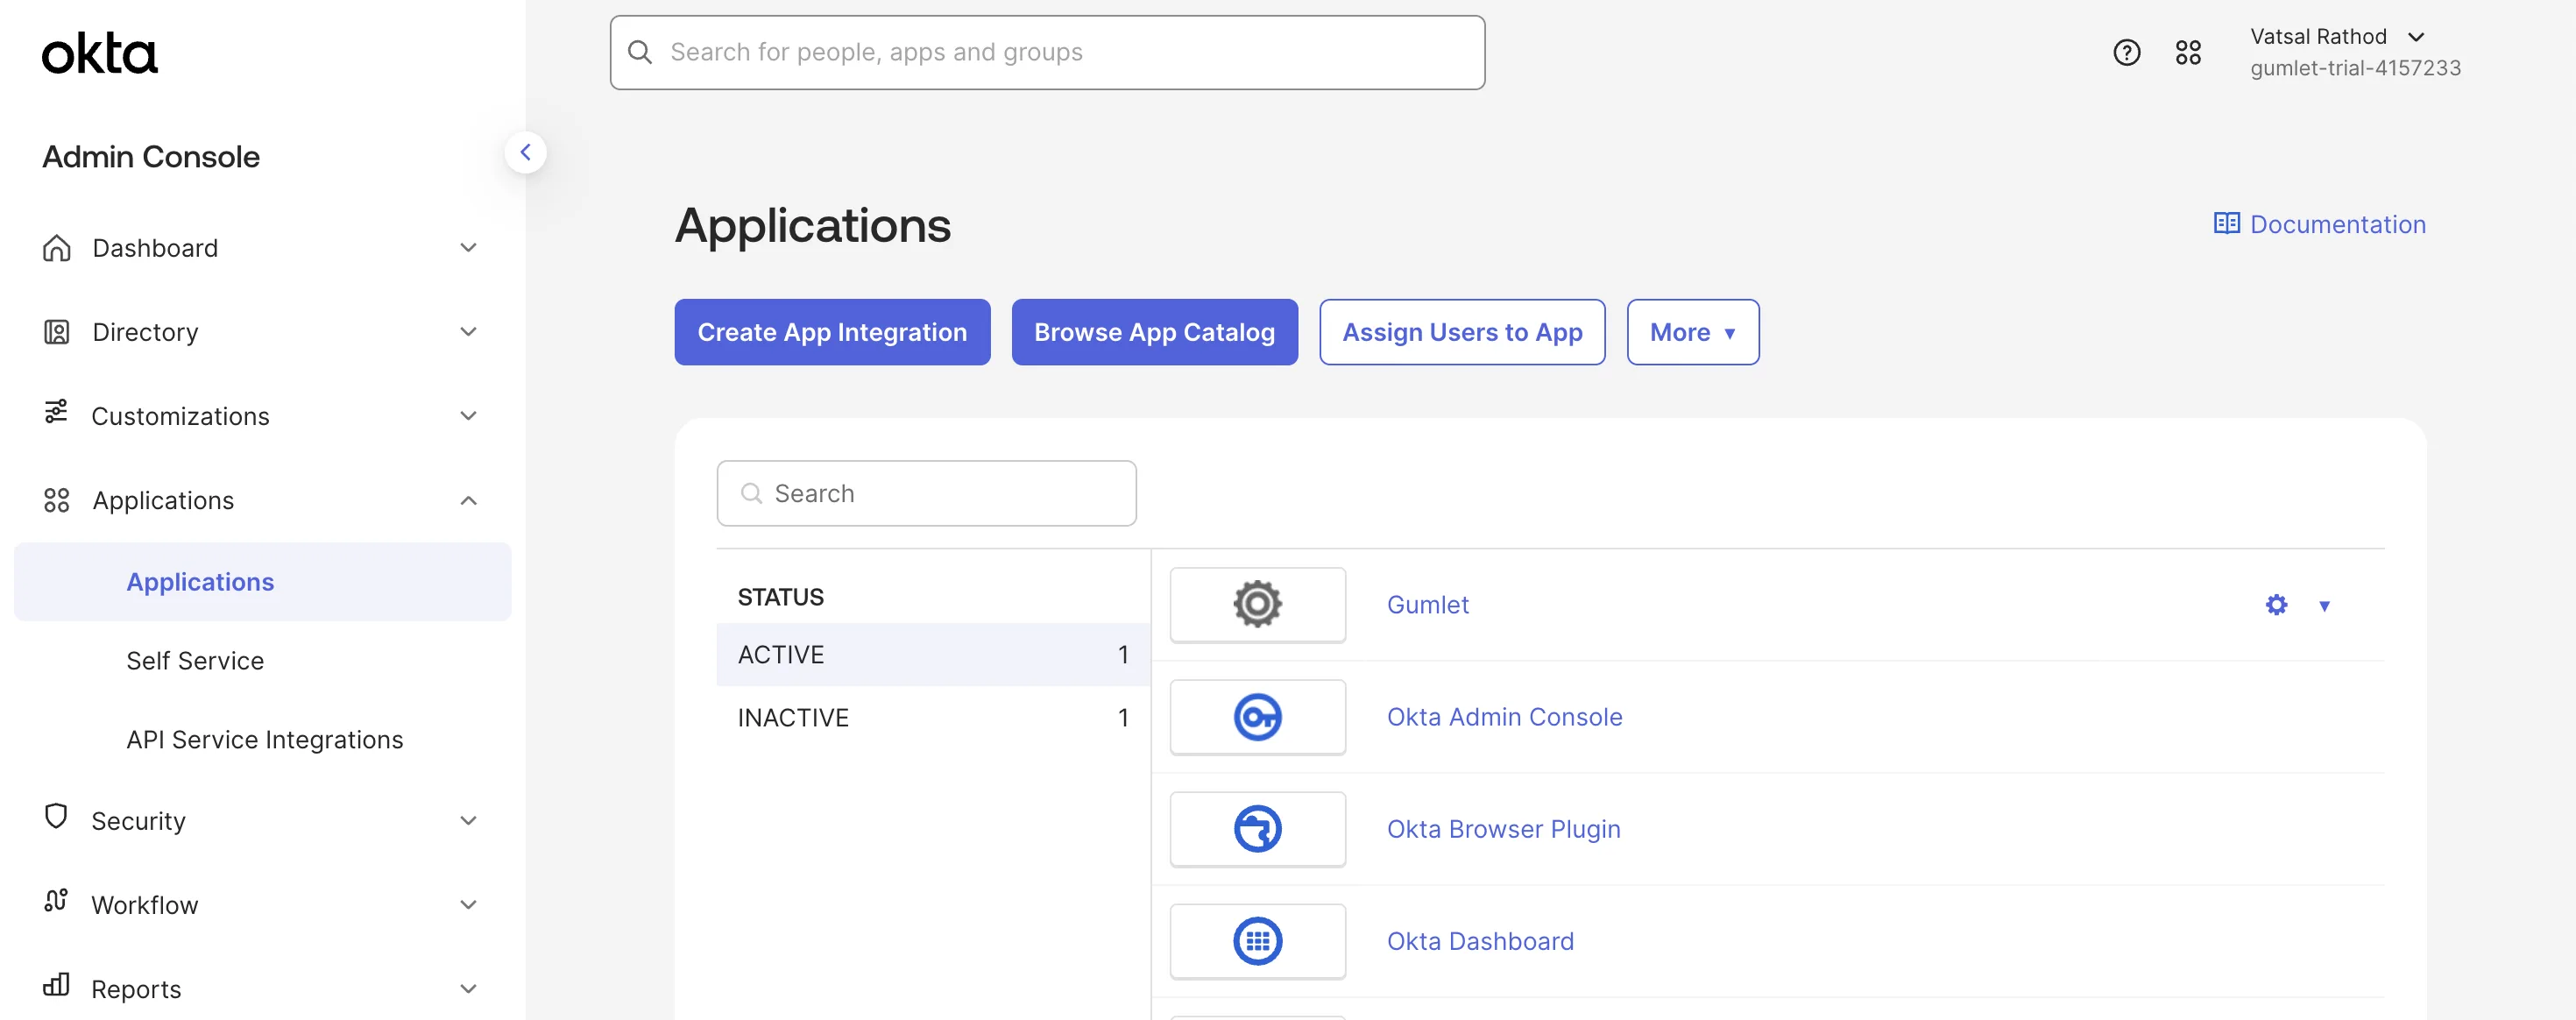Click the Reports bar chart icon
Screen dimensions: 2576x1020
(x=56, y=985)
